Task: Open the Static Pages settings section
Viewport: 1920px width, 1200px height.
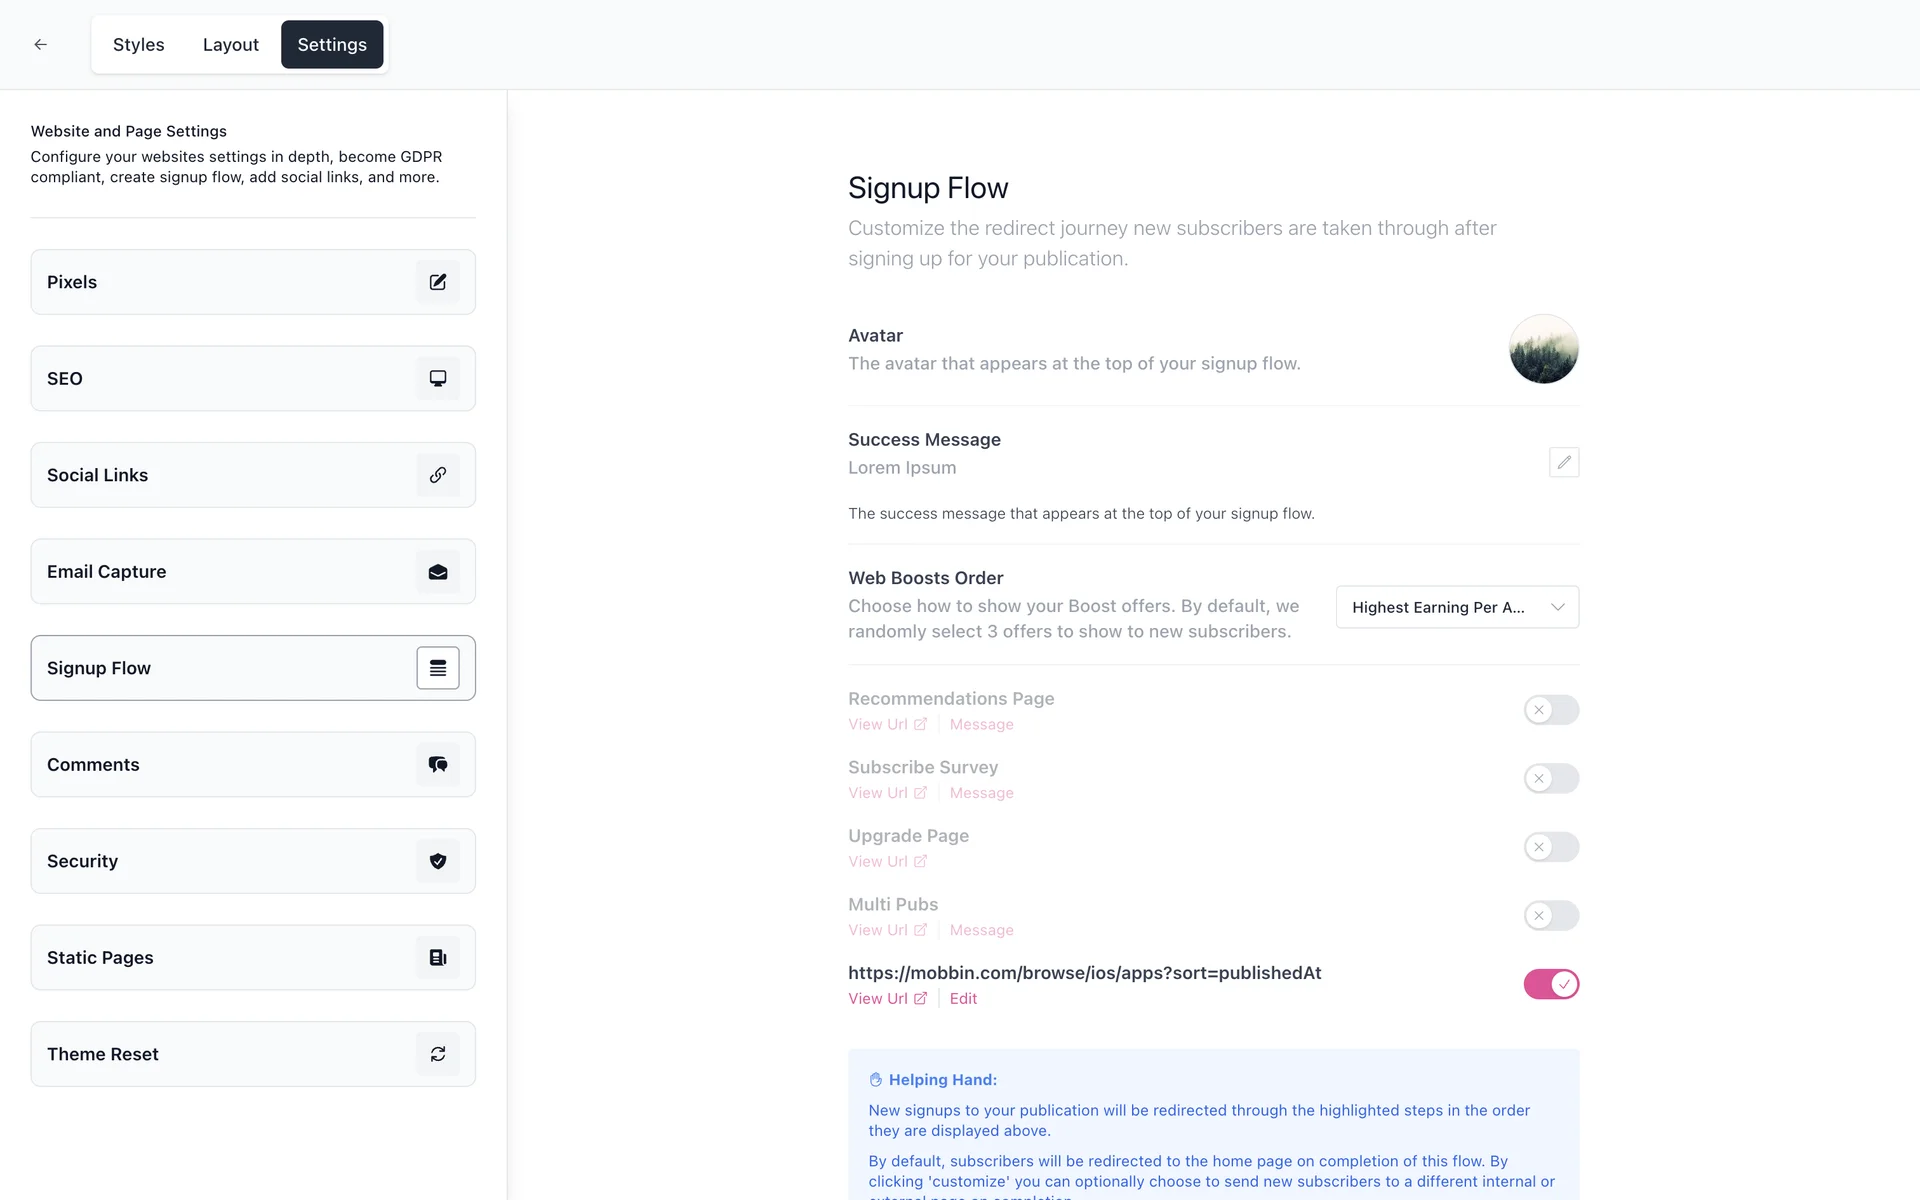Action: pos(253,958)
